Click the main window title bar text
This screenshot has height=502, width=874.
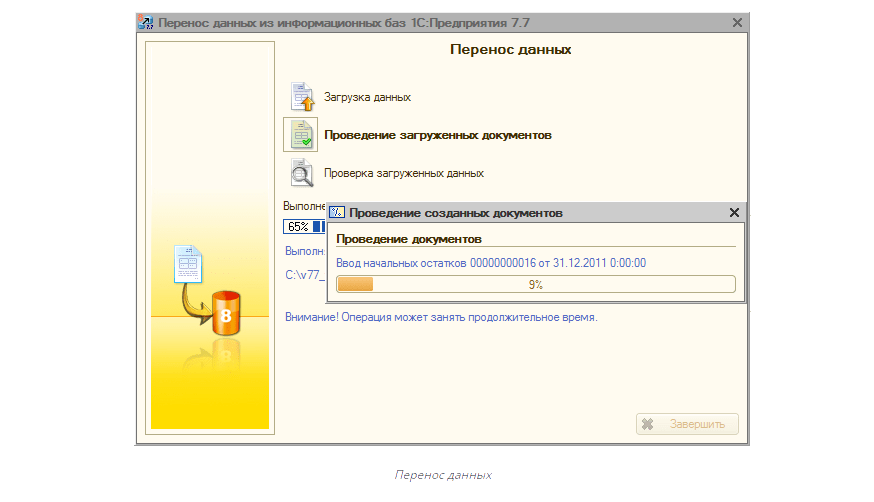pyautogui.click(x=344, y=23)
